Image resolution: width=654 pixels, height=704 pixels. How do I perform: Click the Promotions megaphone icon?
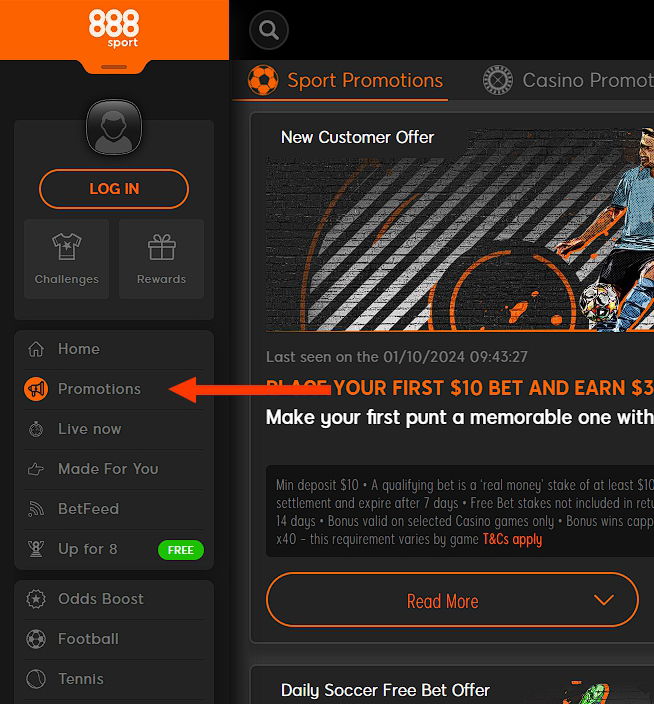(x=36, y=389)
